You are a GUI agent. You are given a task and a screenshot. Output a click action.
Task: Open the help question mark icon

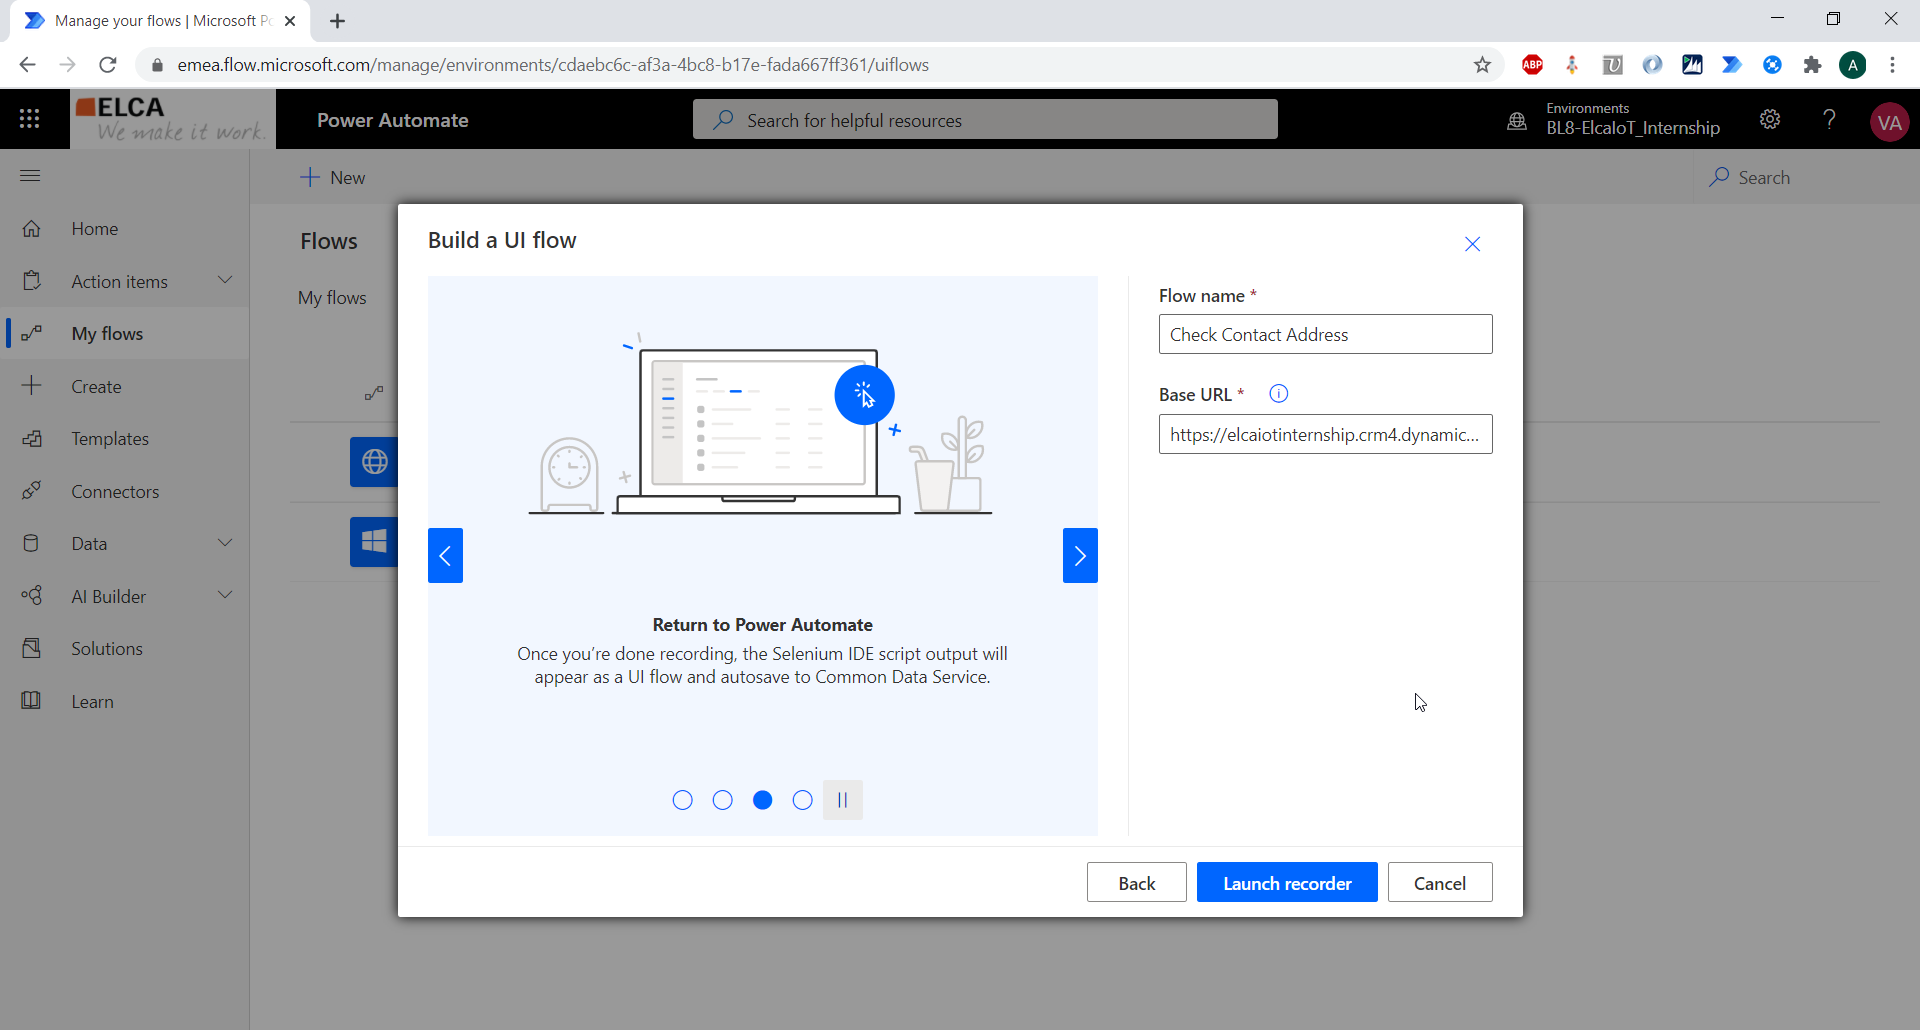click(x=1829, y=120)
